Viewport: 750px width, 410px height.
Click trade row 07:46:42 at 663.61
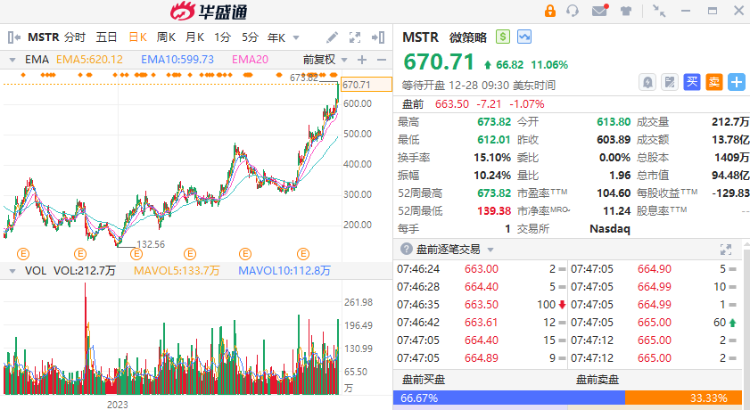(481, 322)
